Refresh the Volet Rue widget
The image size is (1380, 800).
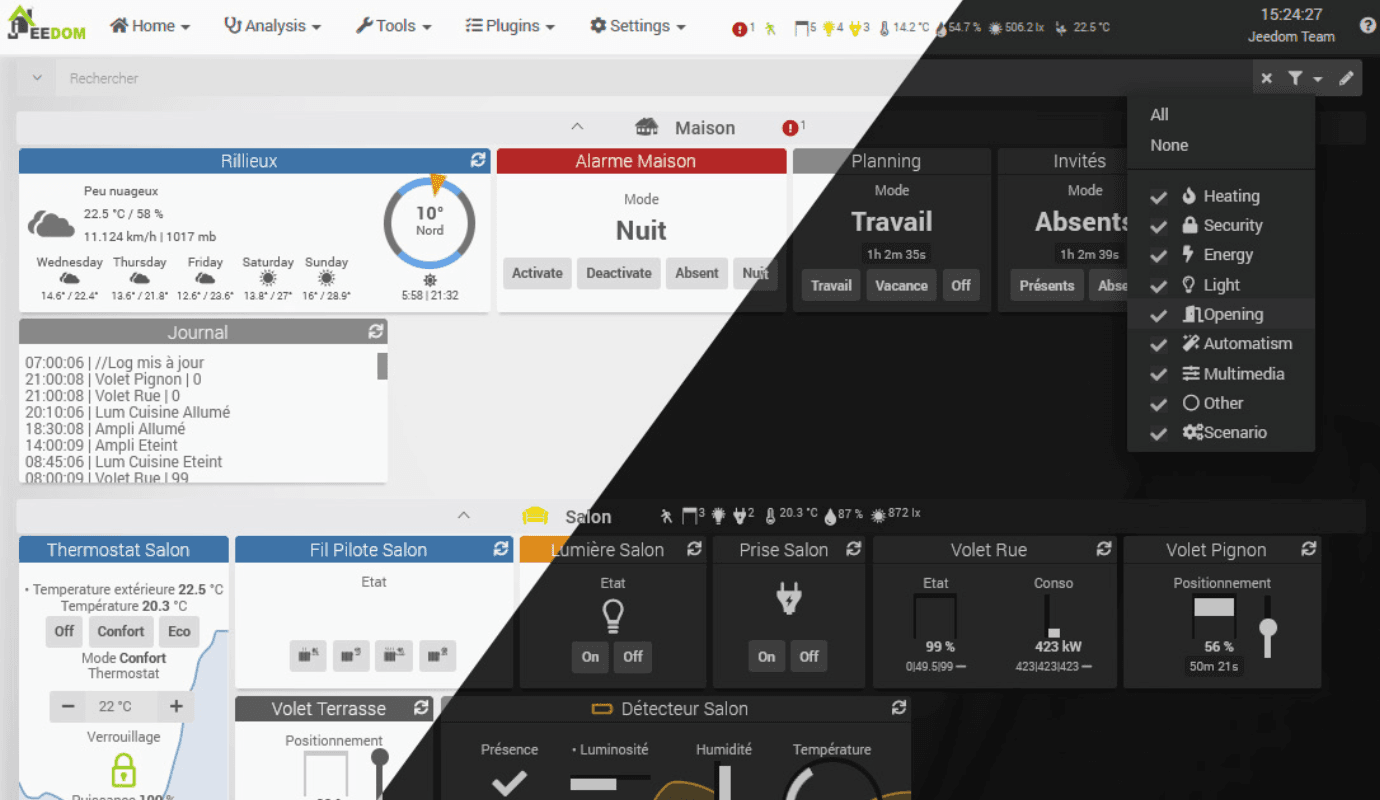tap(1103, 549)
